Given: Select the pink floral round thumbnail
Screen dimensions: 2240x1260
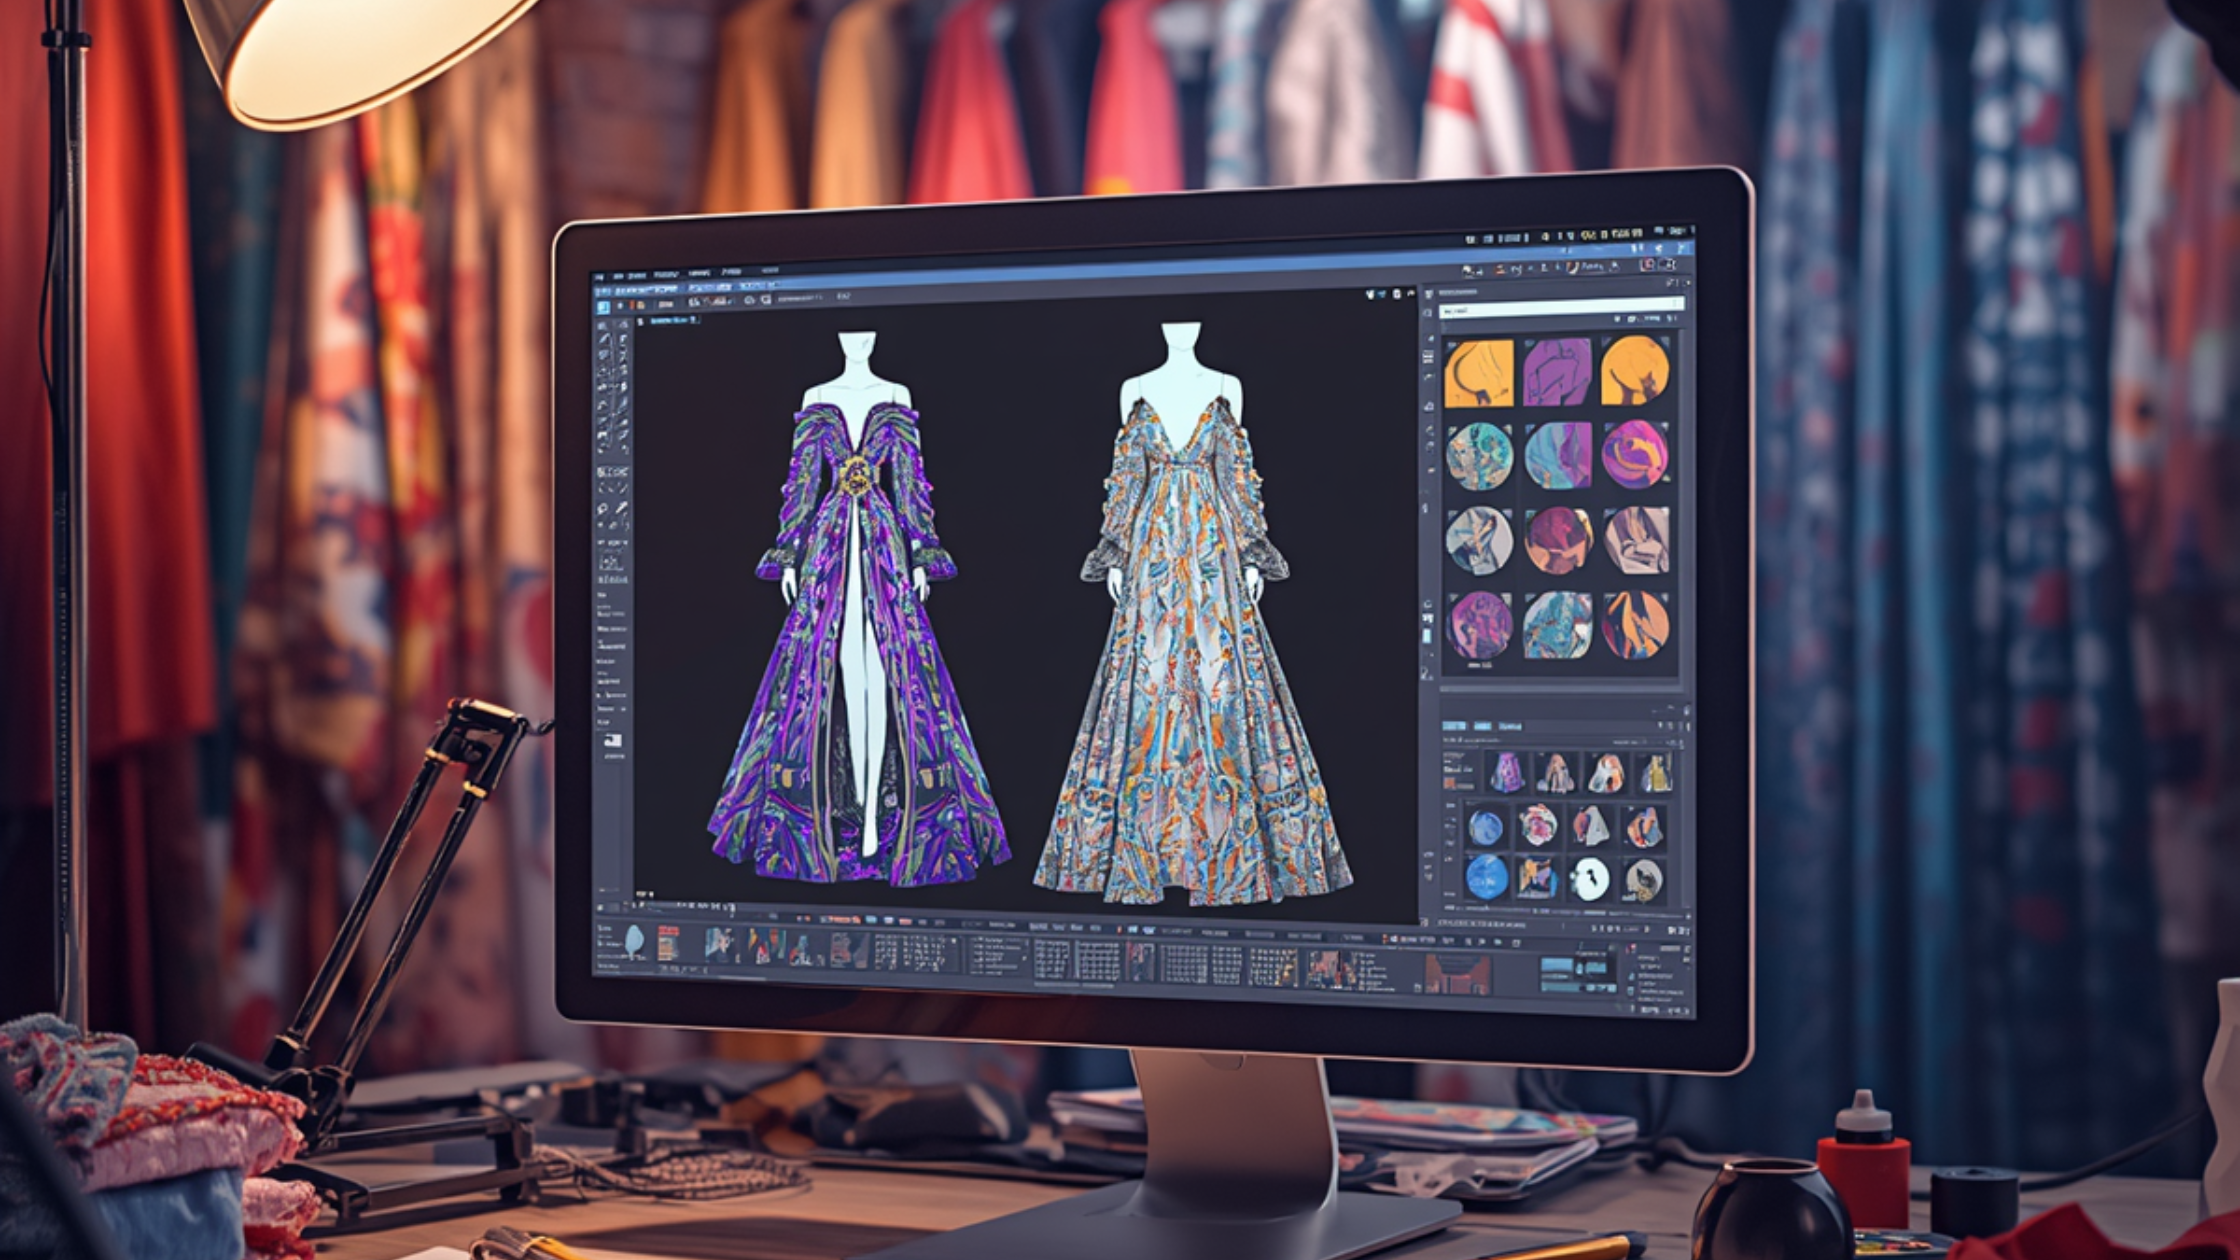Looking at the screenshot, I should coord(1538,826).
